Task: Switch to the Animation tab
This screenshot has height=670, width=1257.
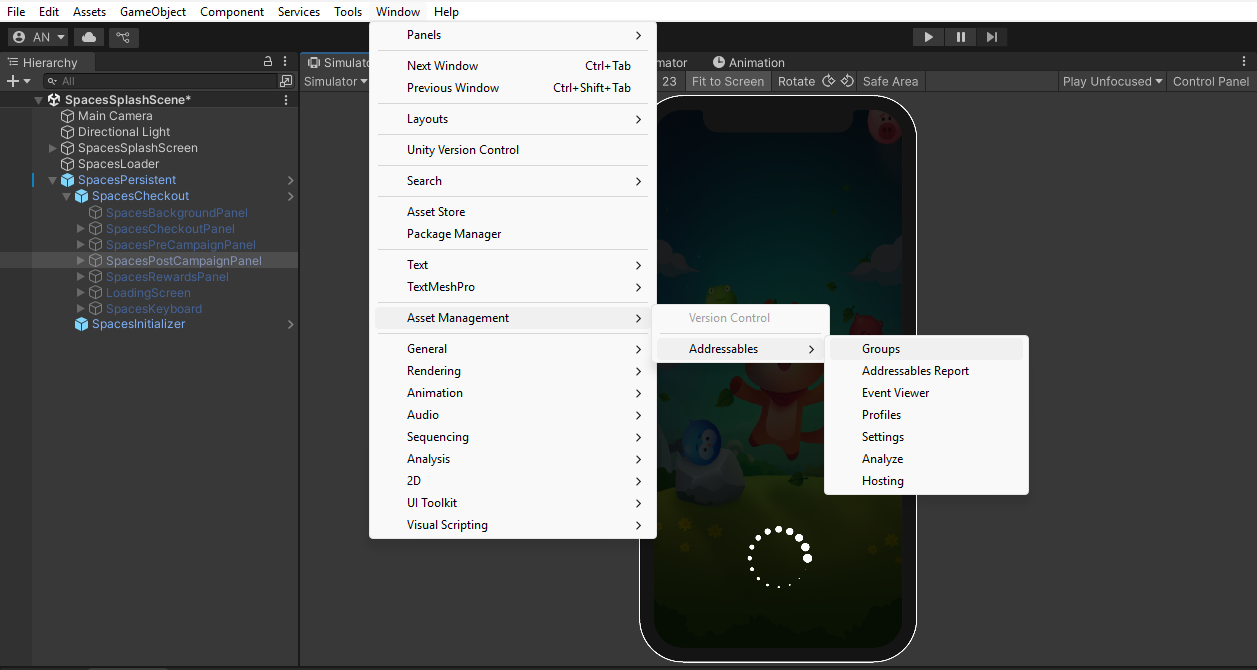Action: 748,62
